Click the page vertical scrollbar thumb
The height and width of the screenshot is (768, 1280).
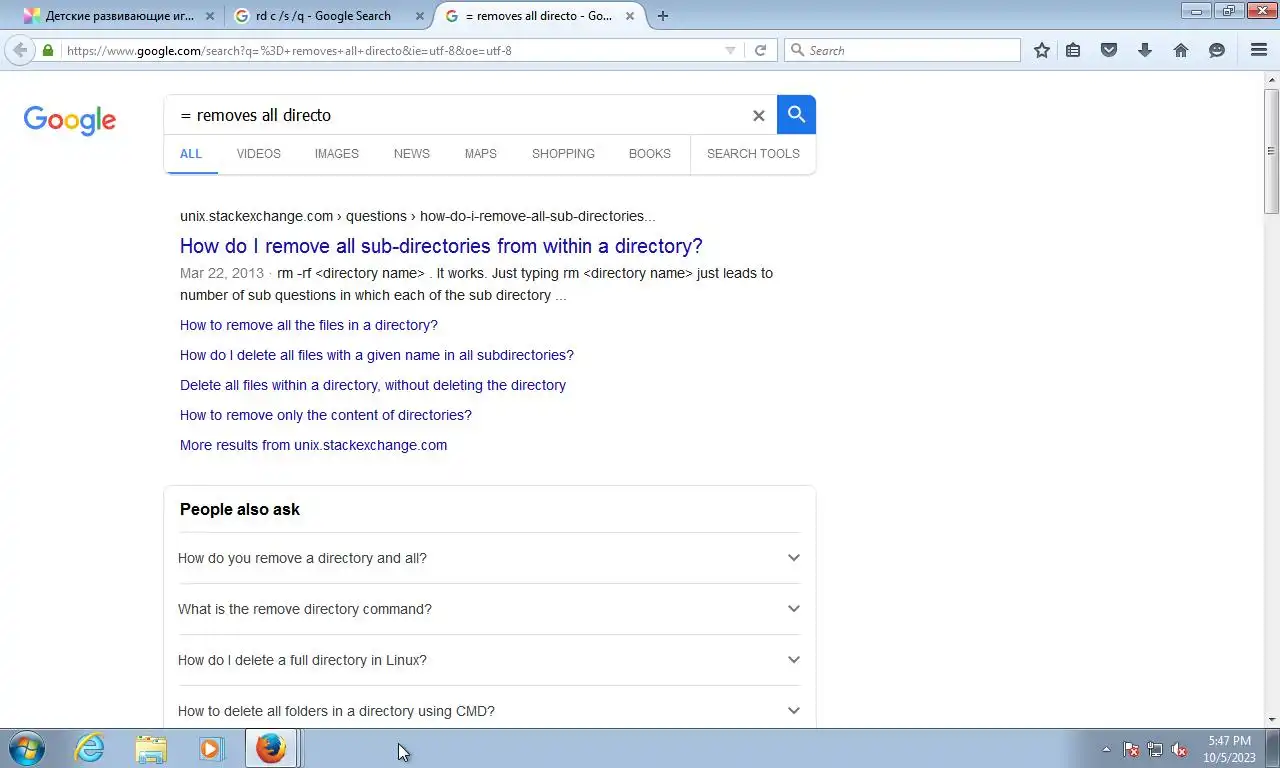[x=1271, y=150]
